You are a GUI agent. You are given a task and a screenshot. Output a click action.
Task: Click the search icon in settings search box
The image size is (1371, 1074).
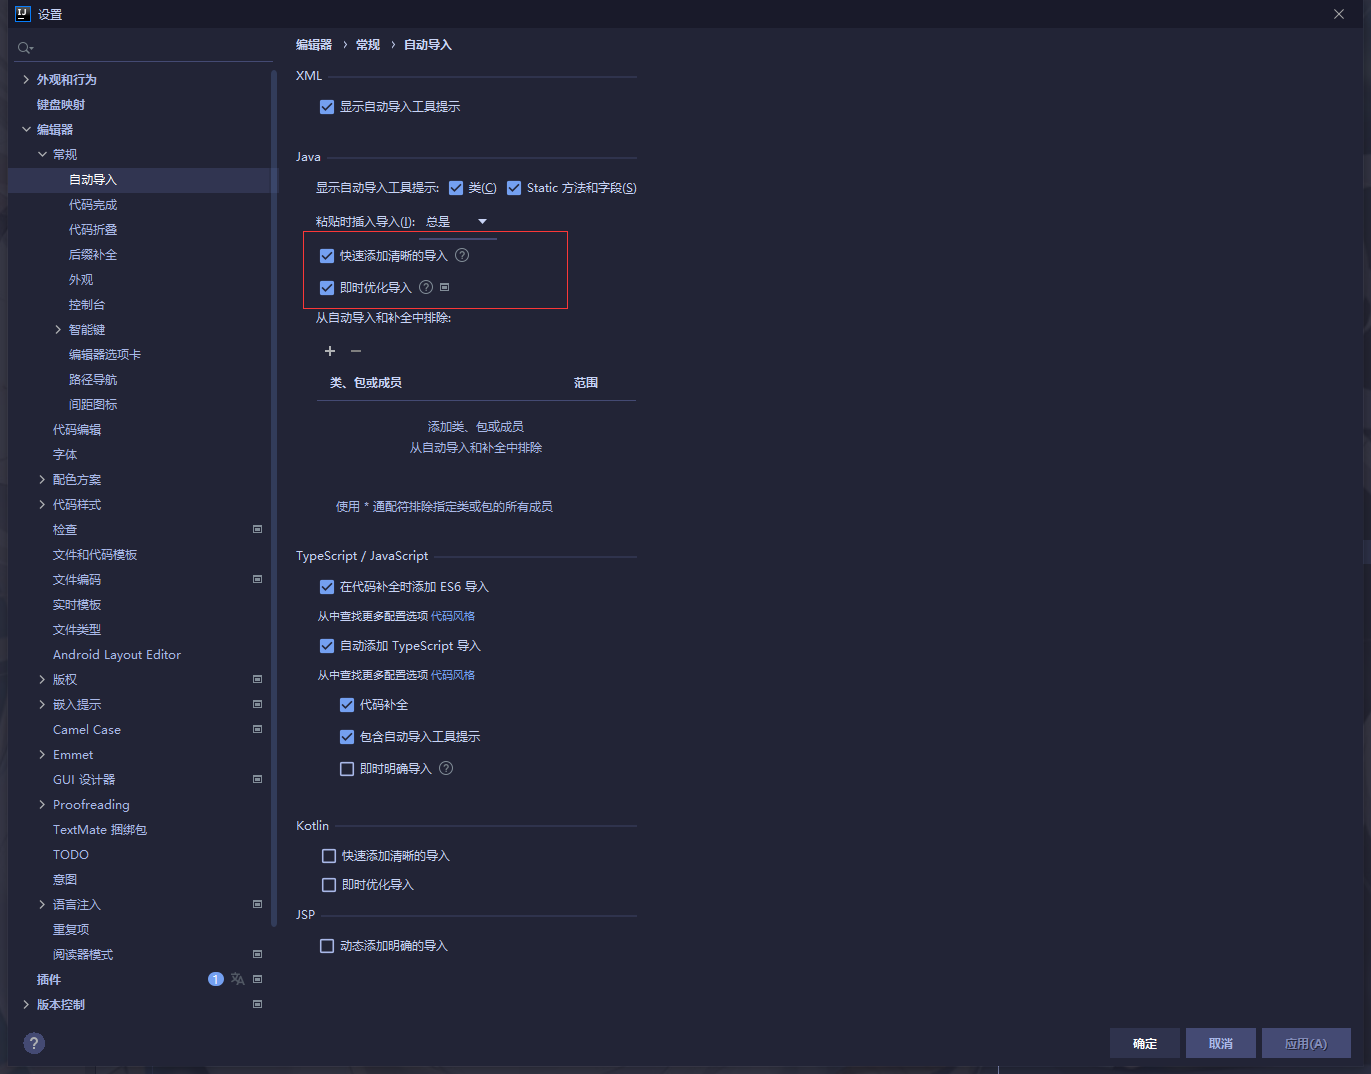pos(25,48)
